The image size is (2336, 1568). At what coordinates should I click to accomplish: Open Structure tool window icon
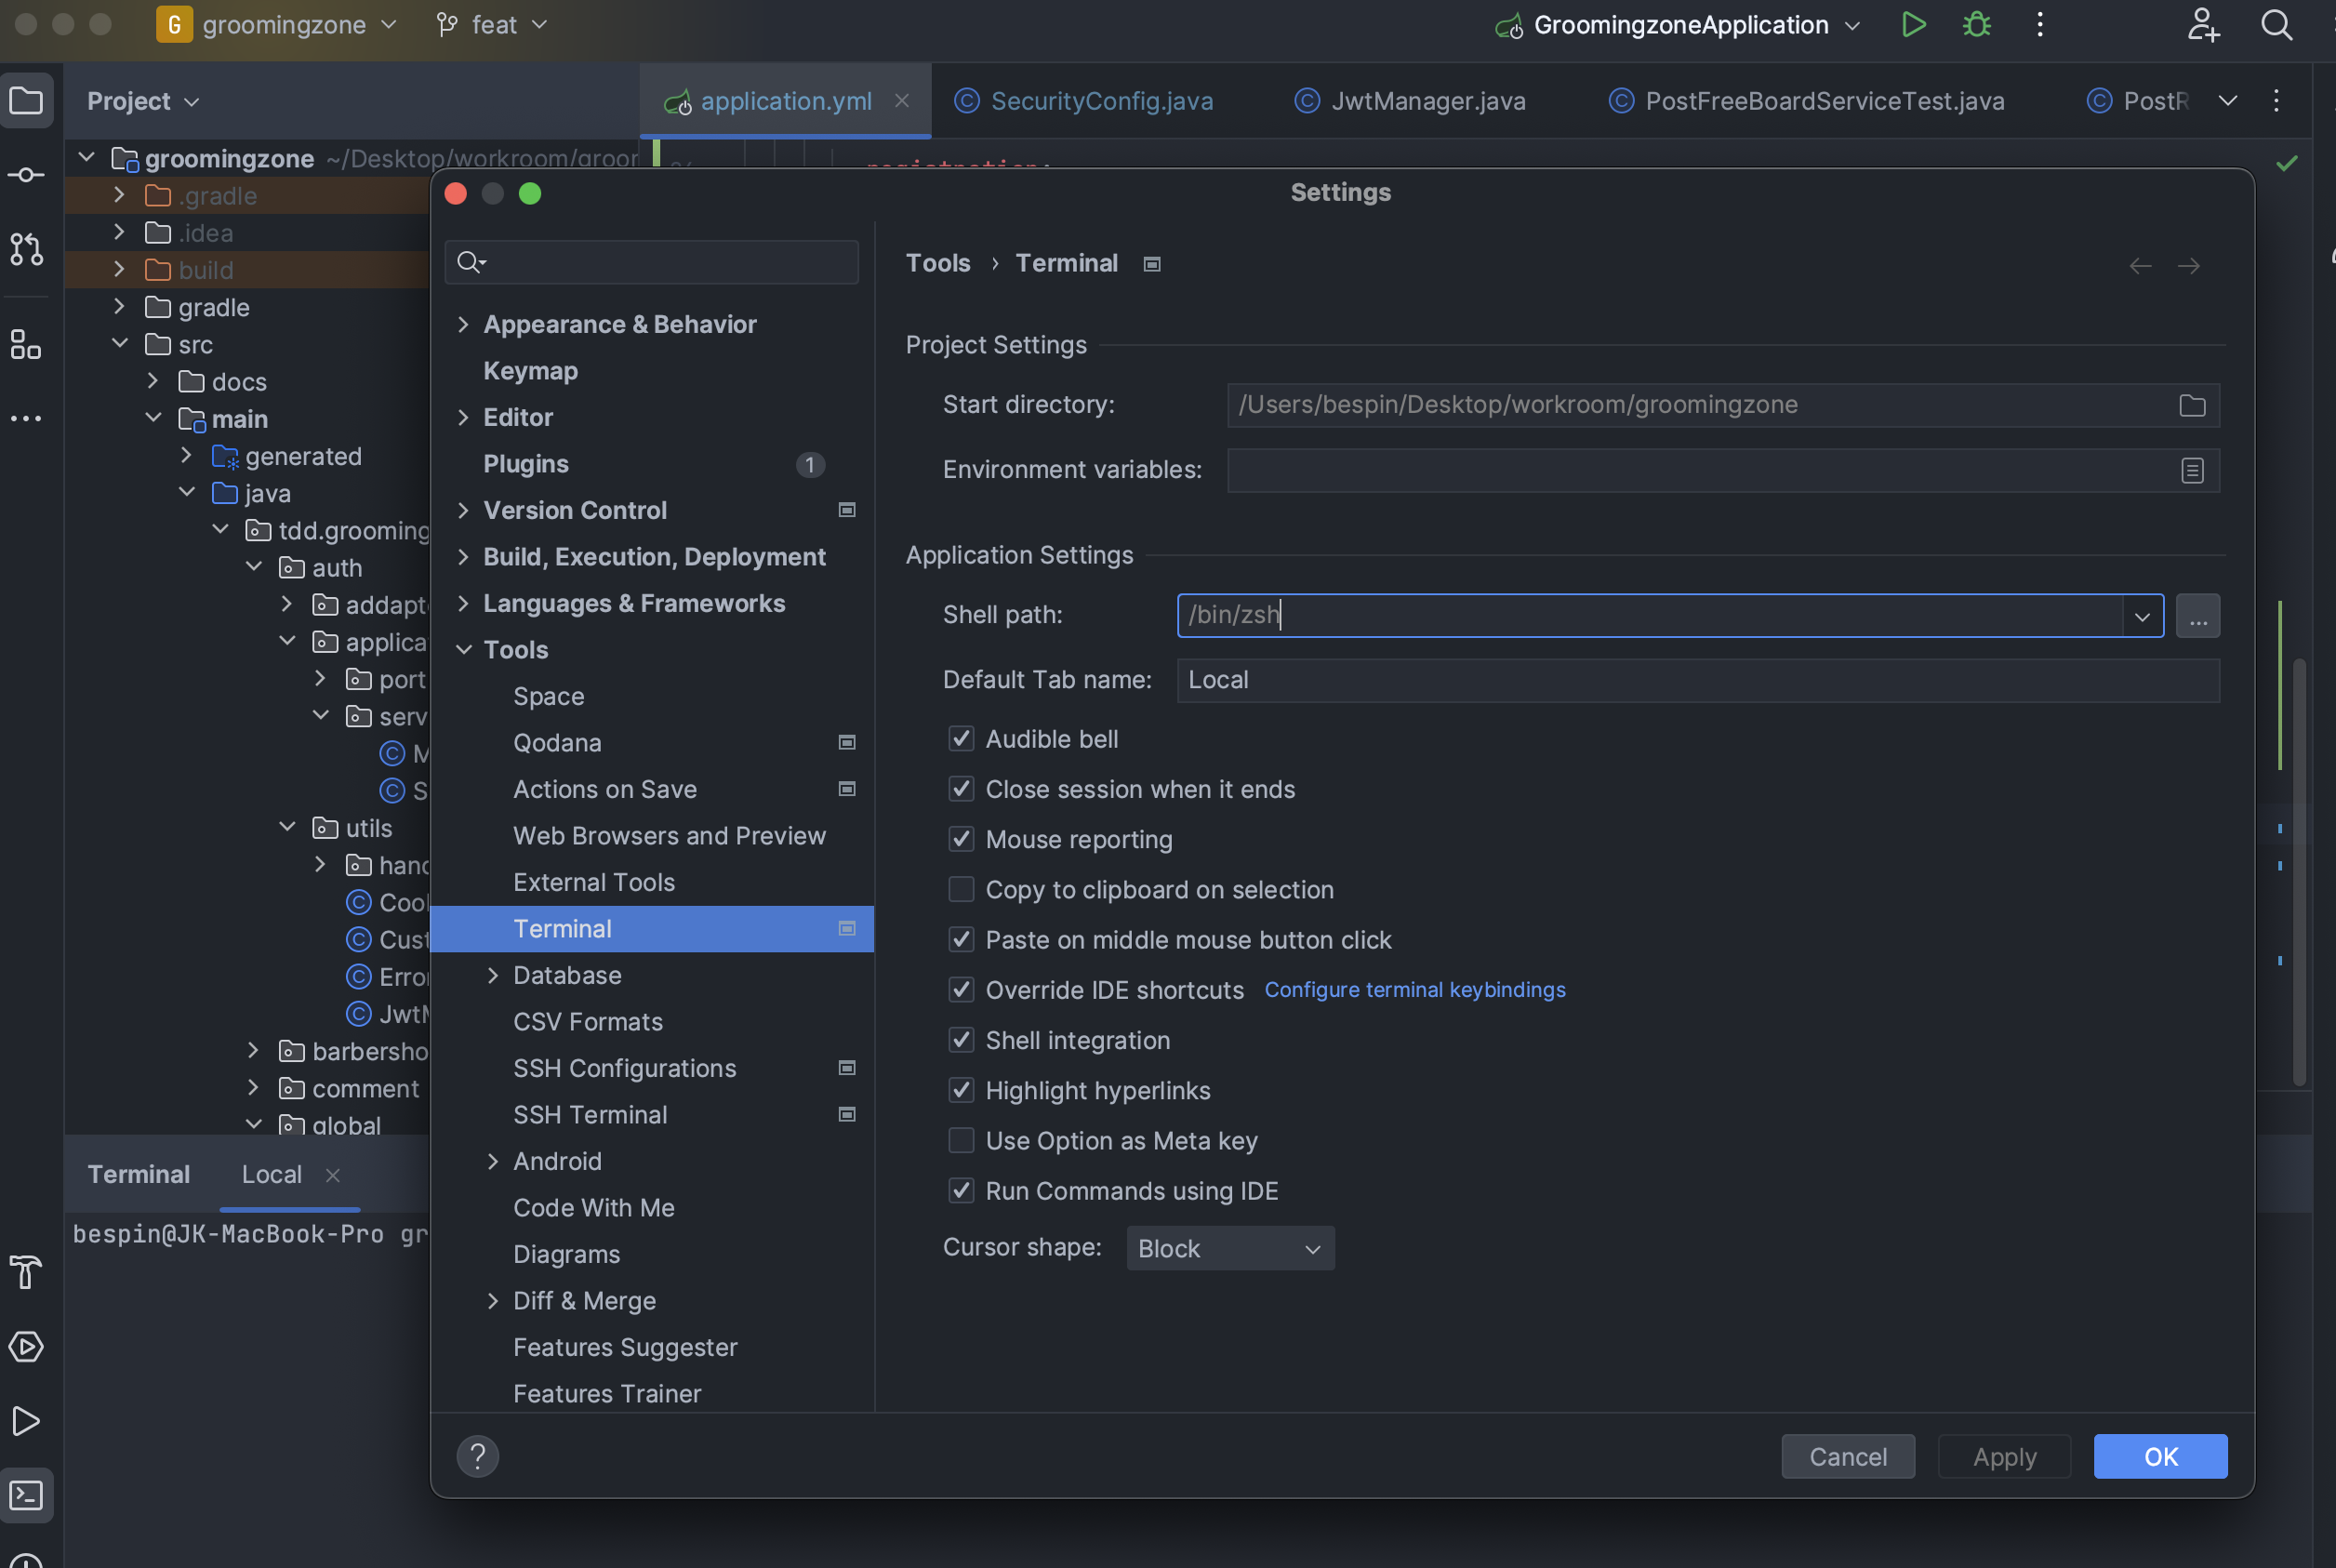(26, 345)
